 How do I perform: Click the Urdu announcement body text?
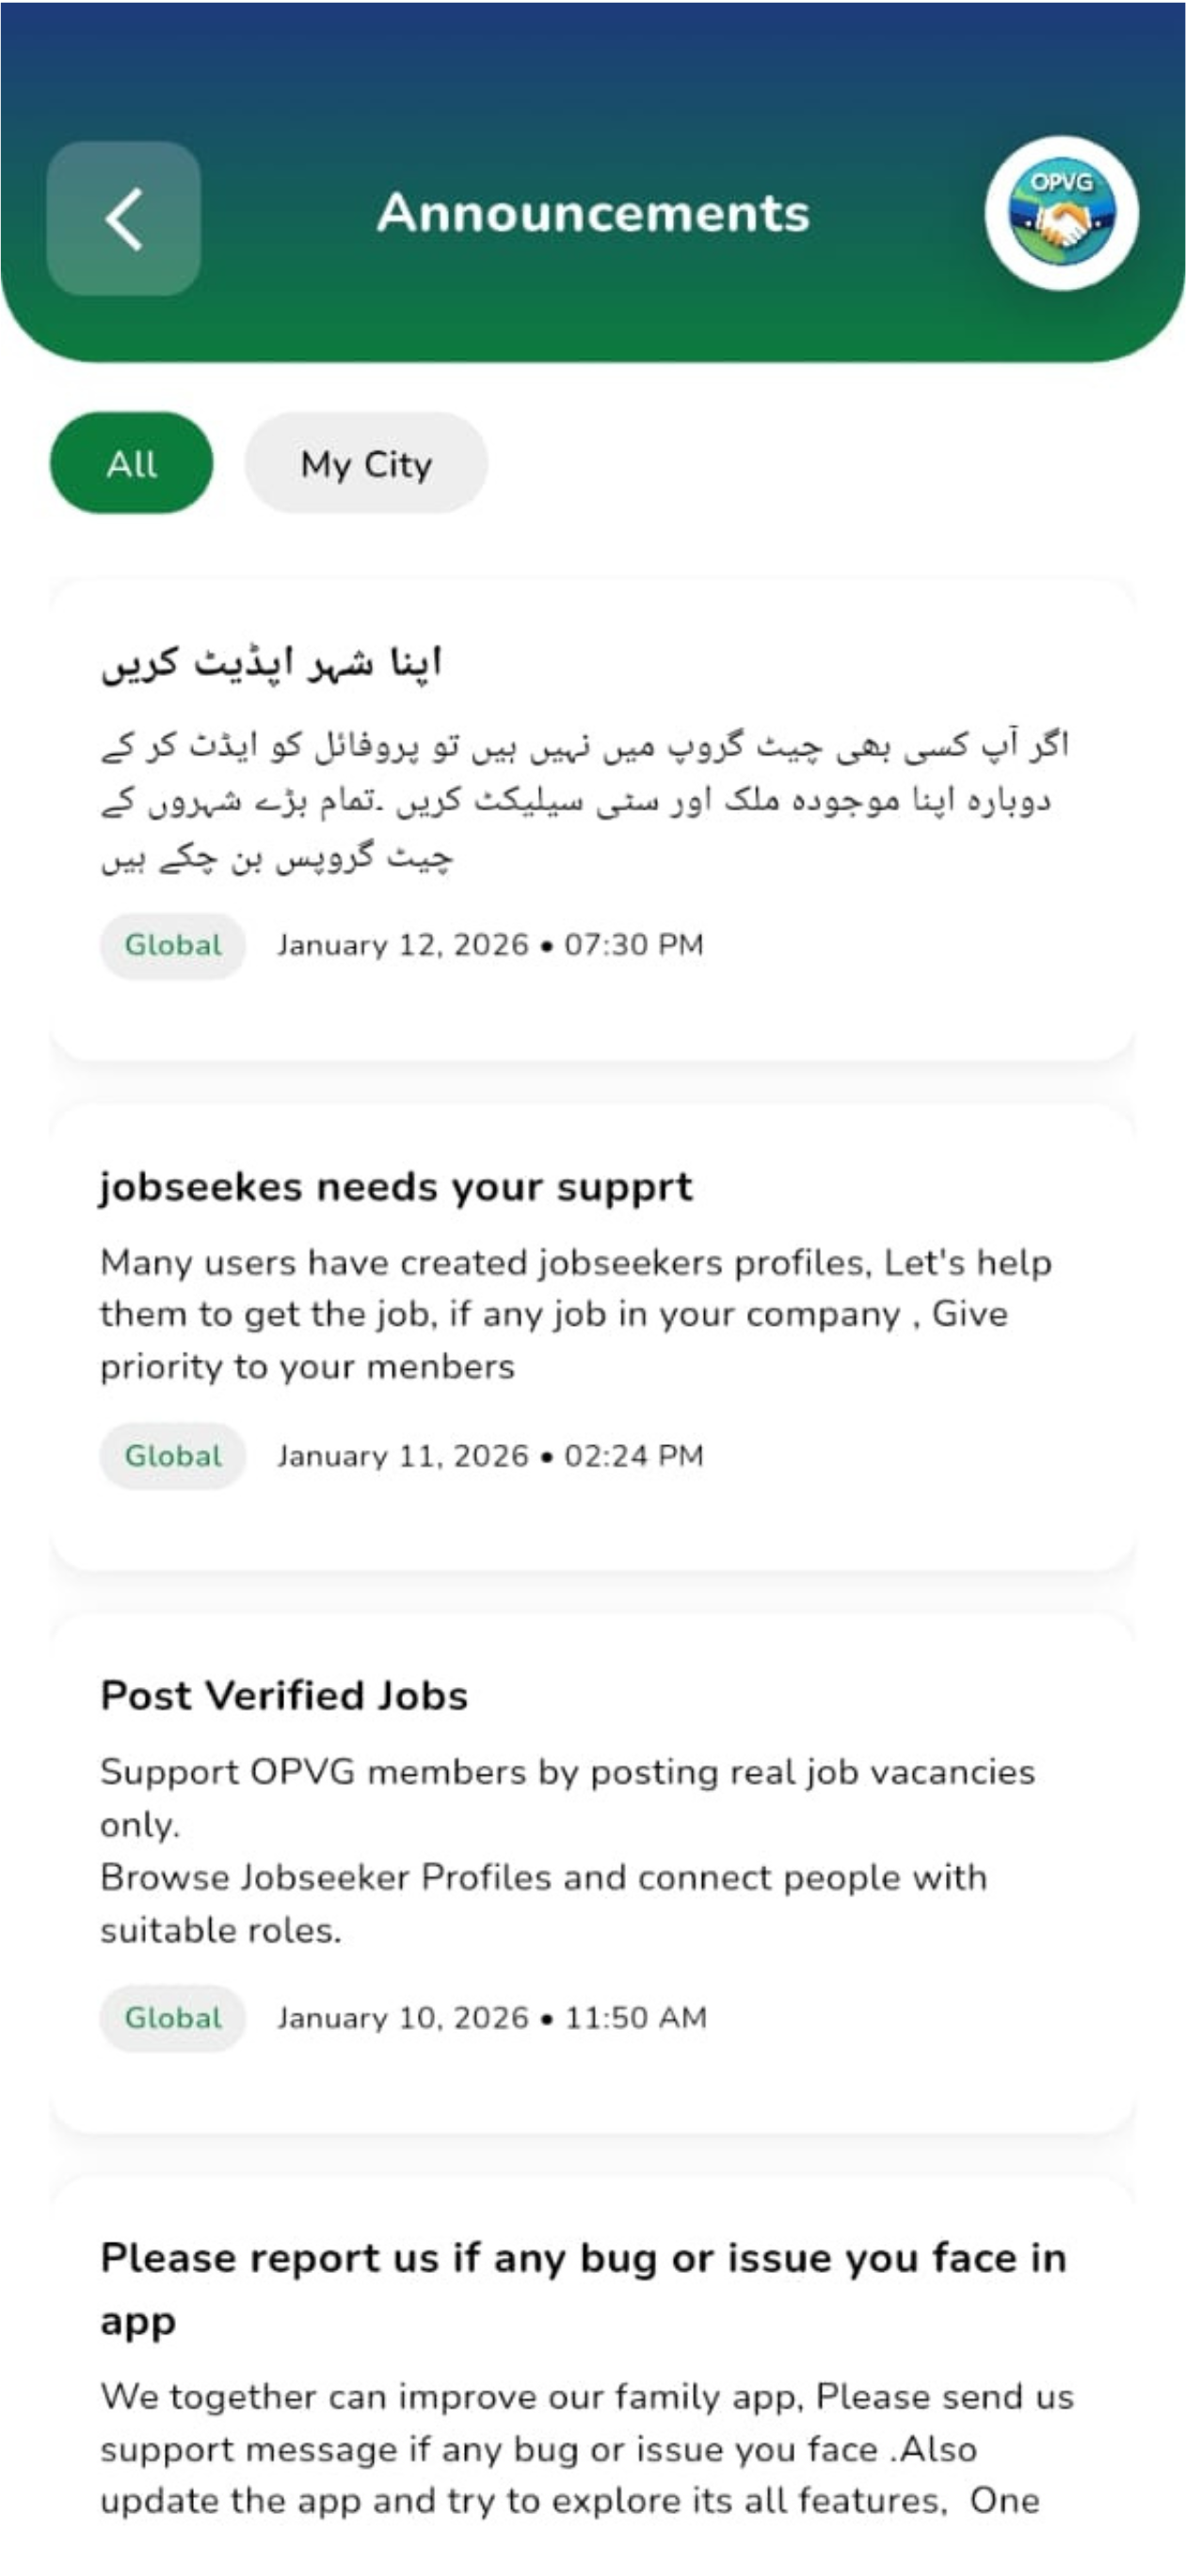coord(585,801)
